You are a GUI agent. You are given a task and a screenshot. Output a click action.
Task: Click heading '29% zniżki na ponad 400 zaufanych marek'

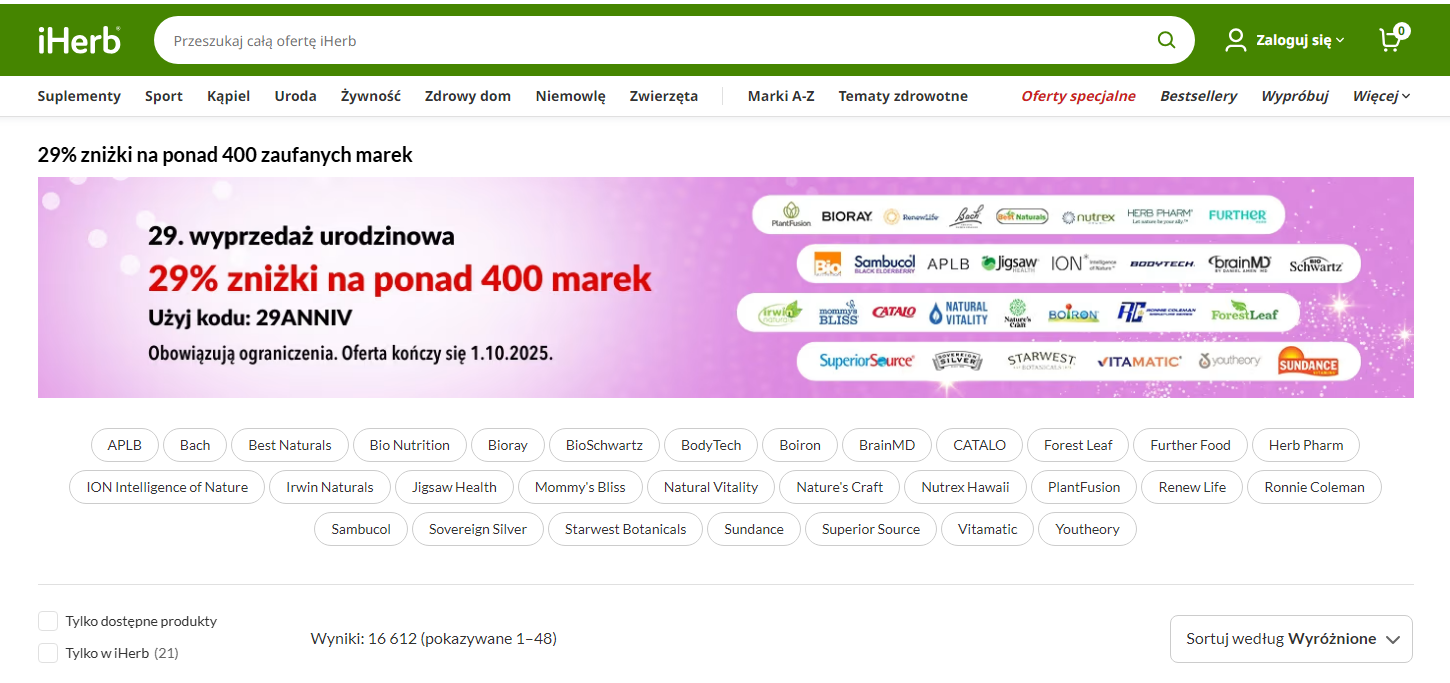click(x=225, y=155)
